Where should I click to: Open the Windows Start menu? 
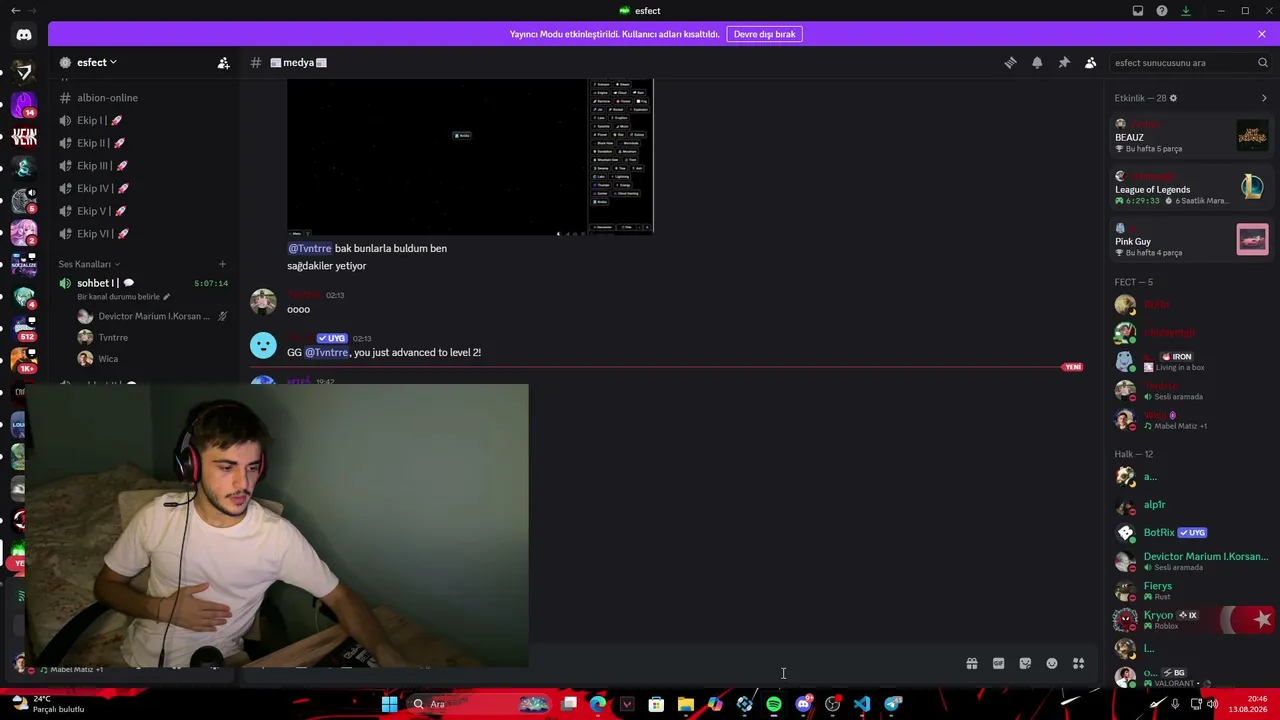pos(389,704)
